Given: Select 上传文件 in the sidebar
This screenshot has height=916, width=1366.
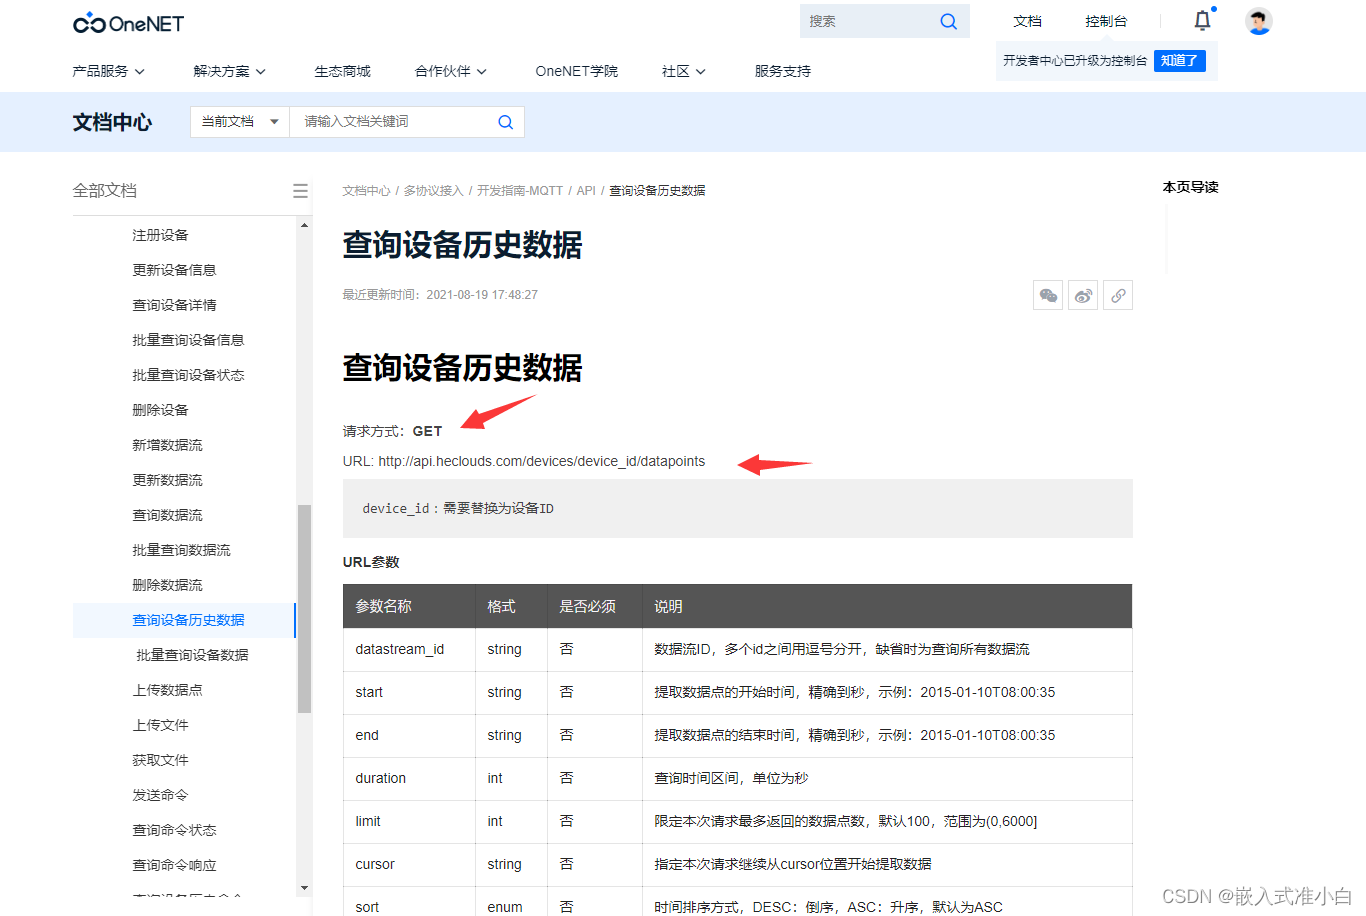Looking at the screenshot, I should [159, 724].
